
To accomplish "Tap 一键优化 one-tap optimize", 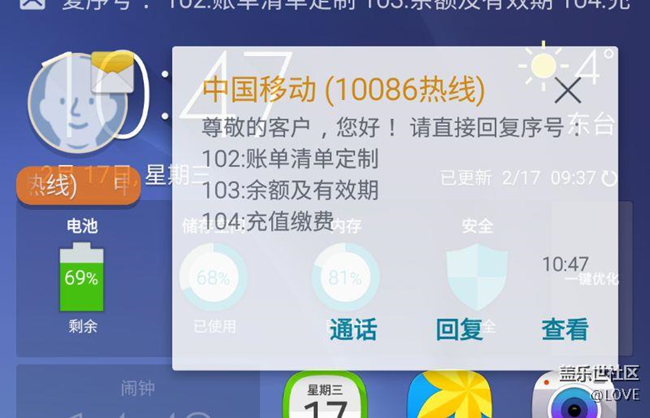I will click(x=592, y=279).
